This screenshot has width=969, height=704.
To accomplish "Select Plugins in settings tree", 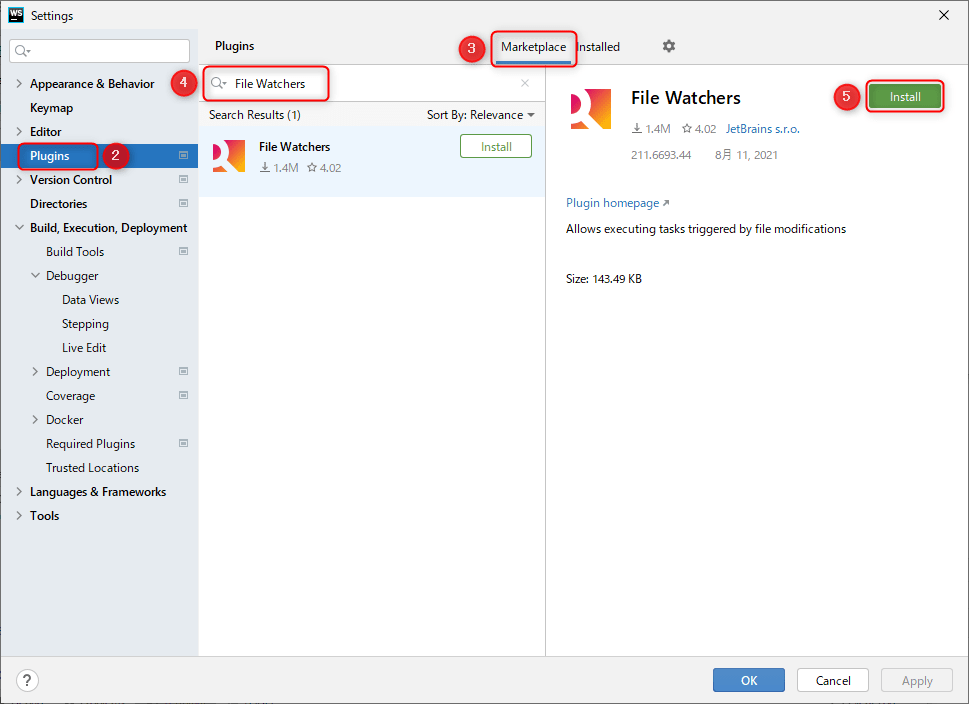I will (x=49, y=156).
